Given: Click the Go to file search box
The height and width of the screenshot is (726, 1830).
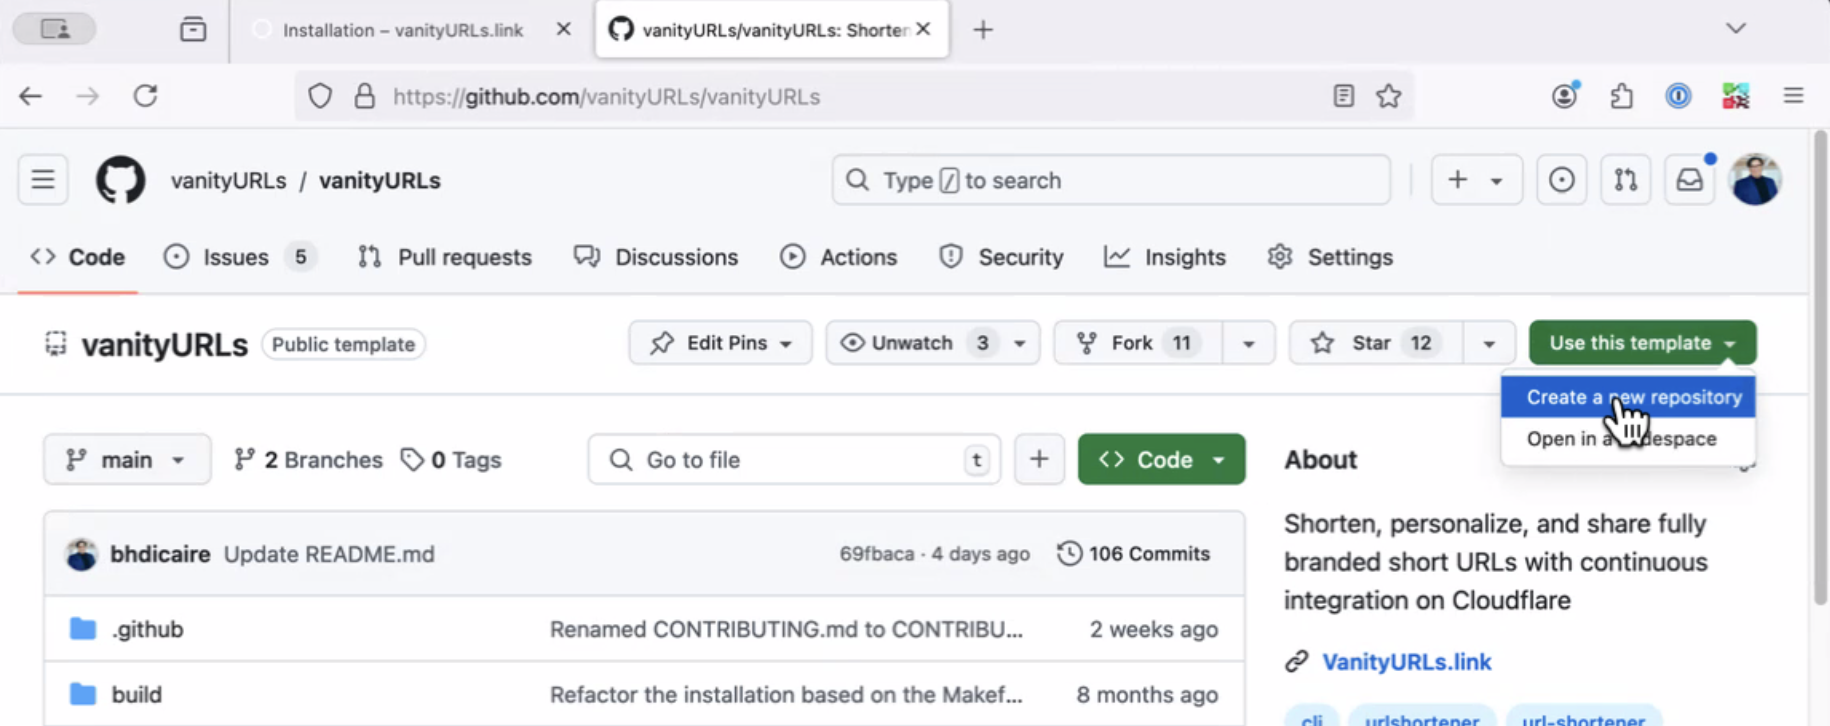Looking at the screenshot, I should tap(794, 459).
